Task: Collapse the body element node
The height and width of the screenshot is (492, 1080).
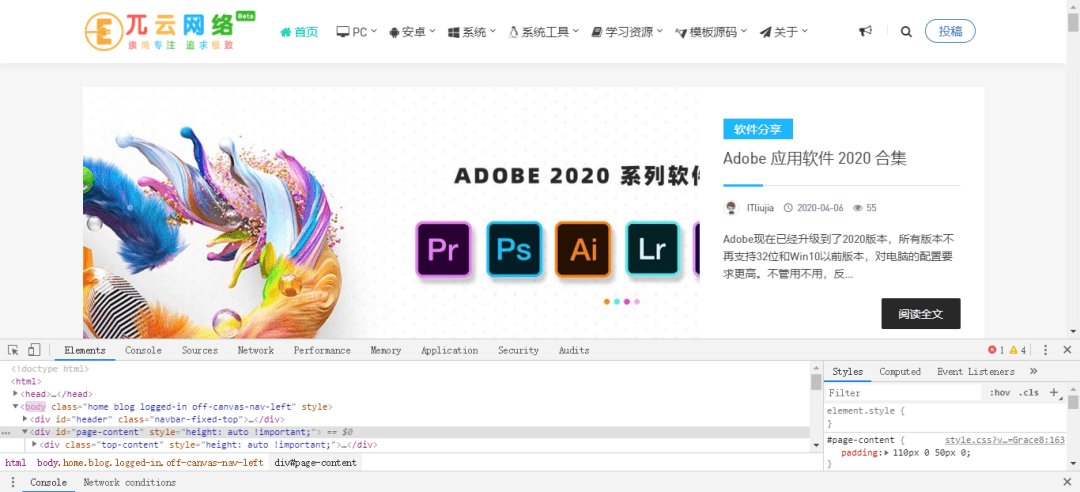Action: coord(15,407)
